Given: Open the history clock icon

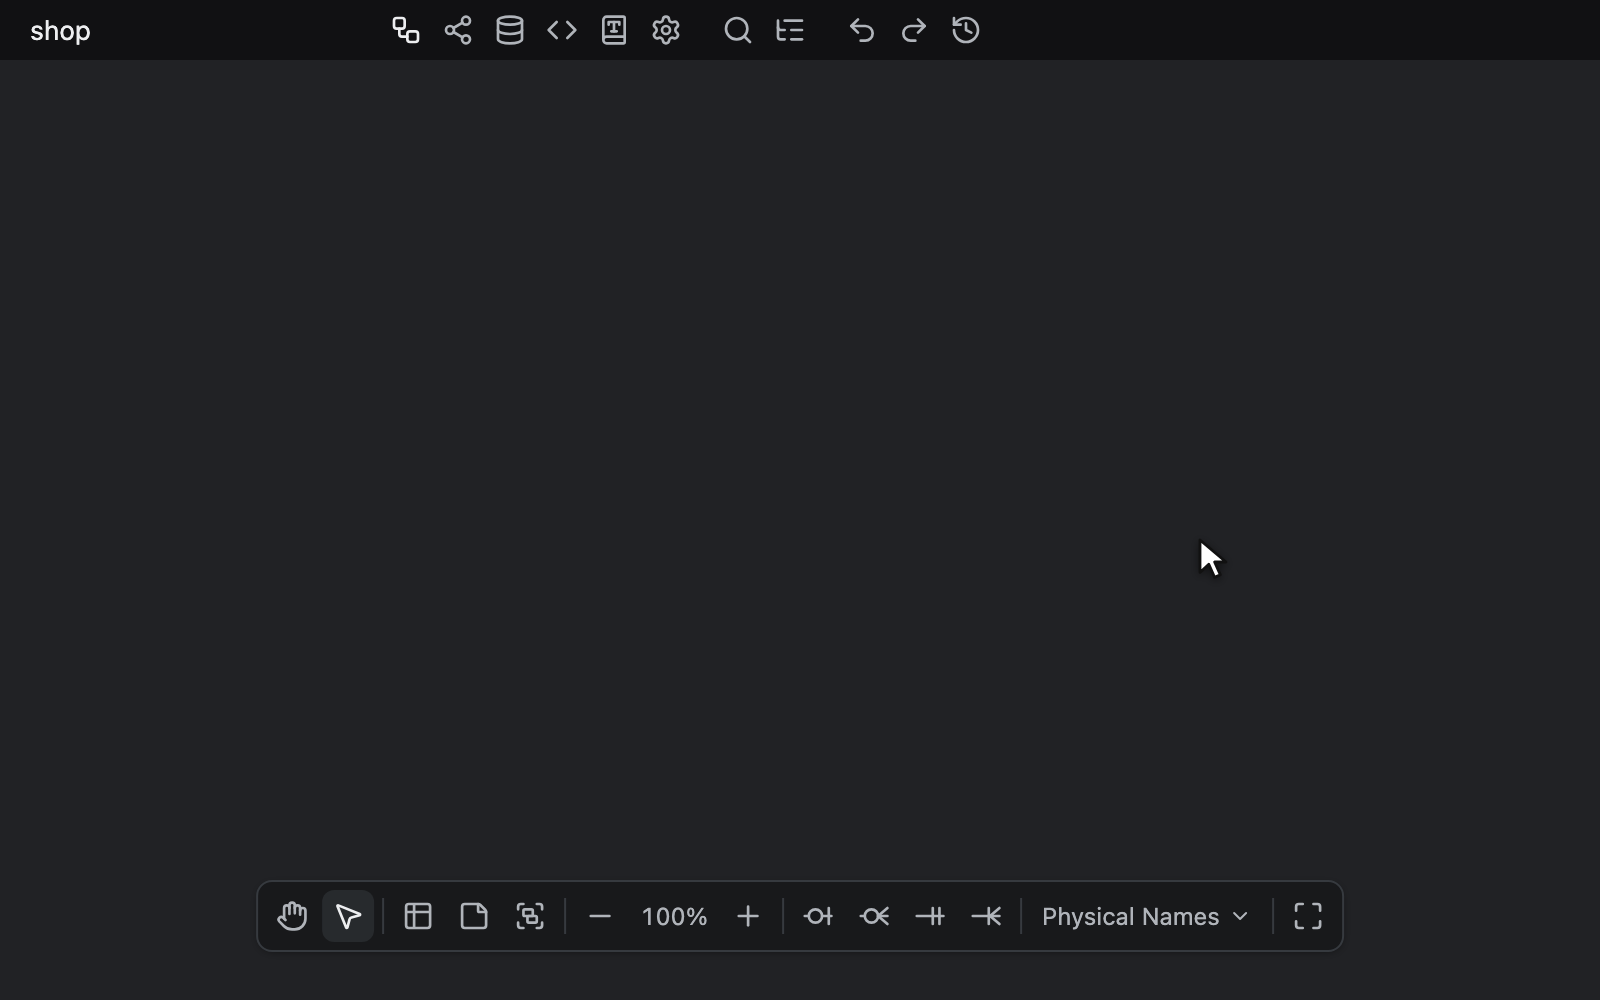Looking at the screenshot, I should (x=966, y=31).
